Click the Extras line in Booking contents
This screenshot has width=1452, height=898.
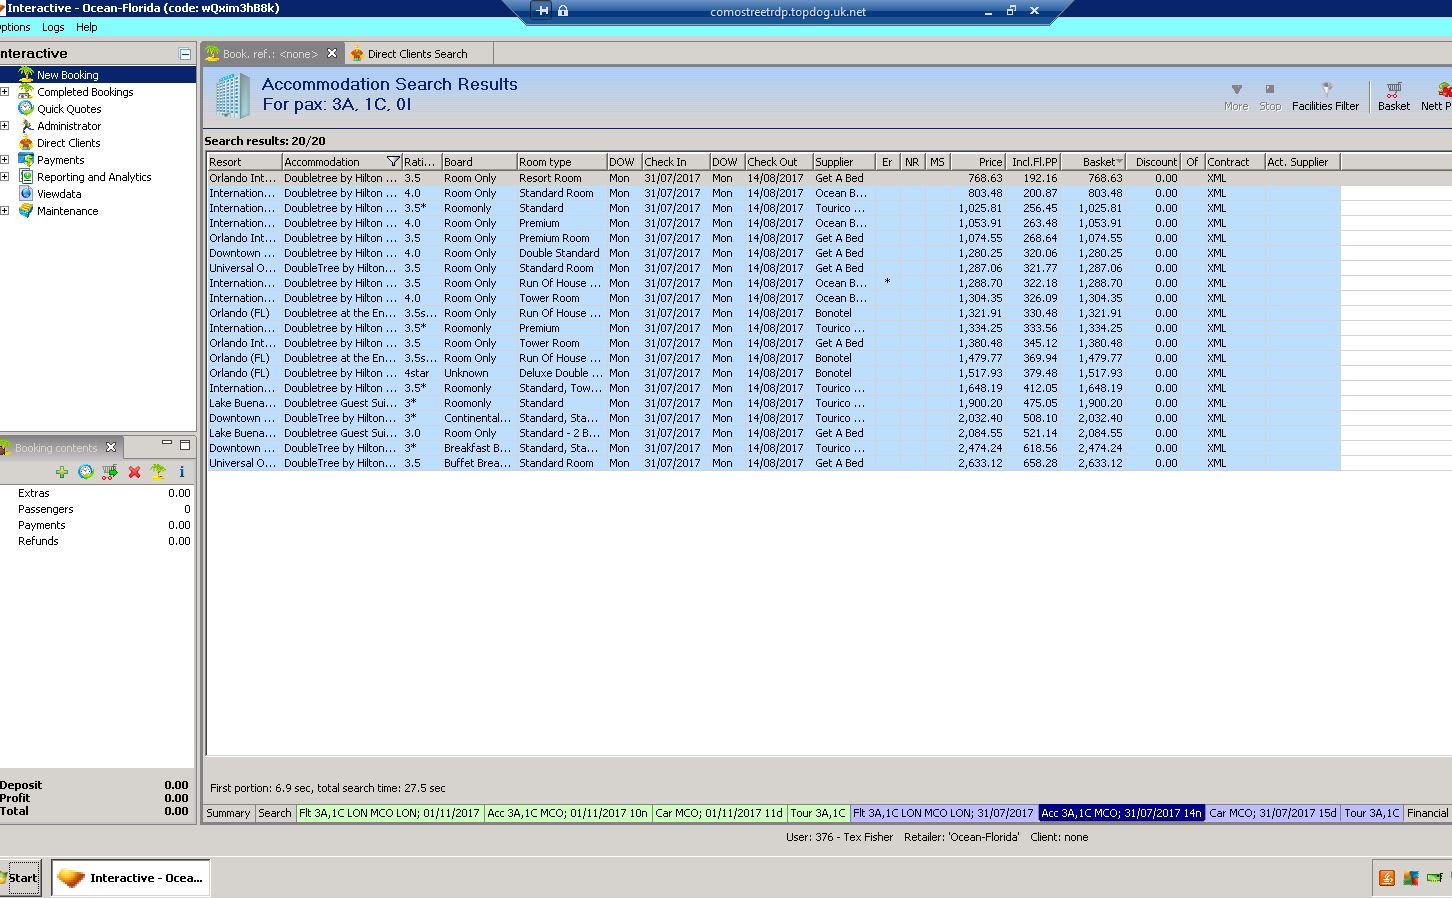pyautogui.click(x=97, y=493)
